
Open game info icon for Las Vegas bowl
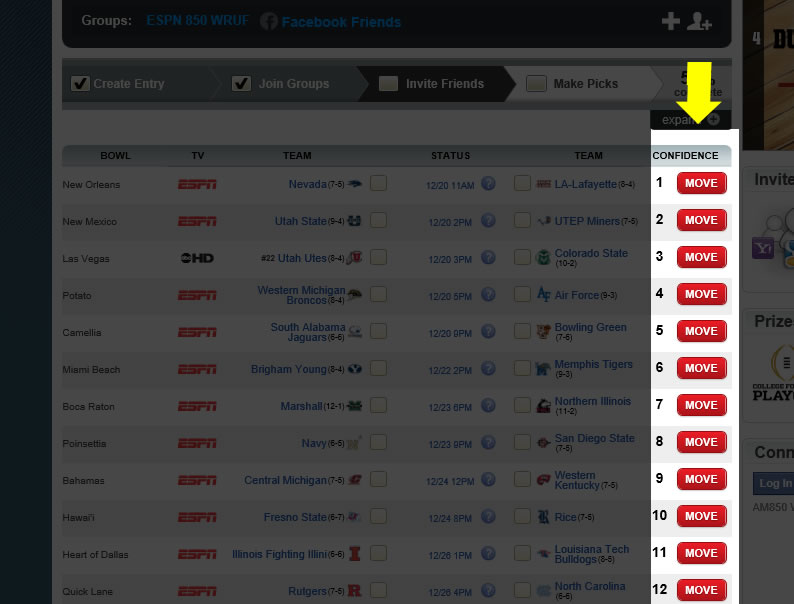coord(488,257)
